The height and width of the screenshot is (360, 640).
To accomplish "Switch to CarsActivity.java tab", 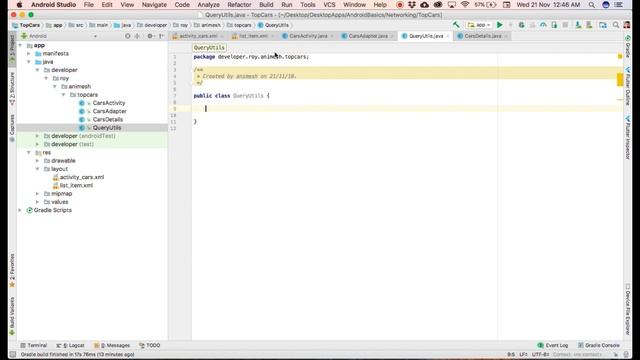I will 308,36.
